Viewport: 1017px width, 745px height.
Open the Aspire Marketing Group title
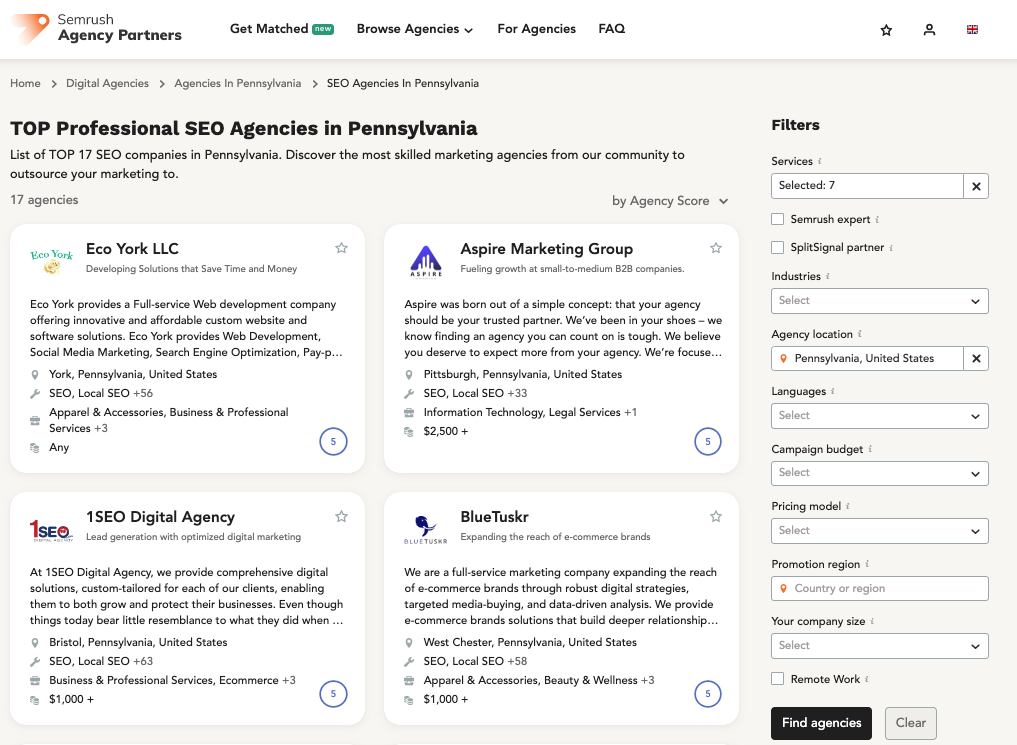(x=547, y=248)
